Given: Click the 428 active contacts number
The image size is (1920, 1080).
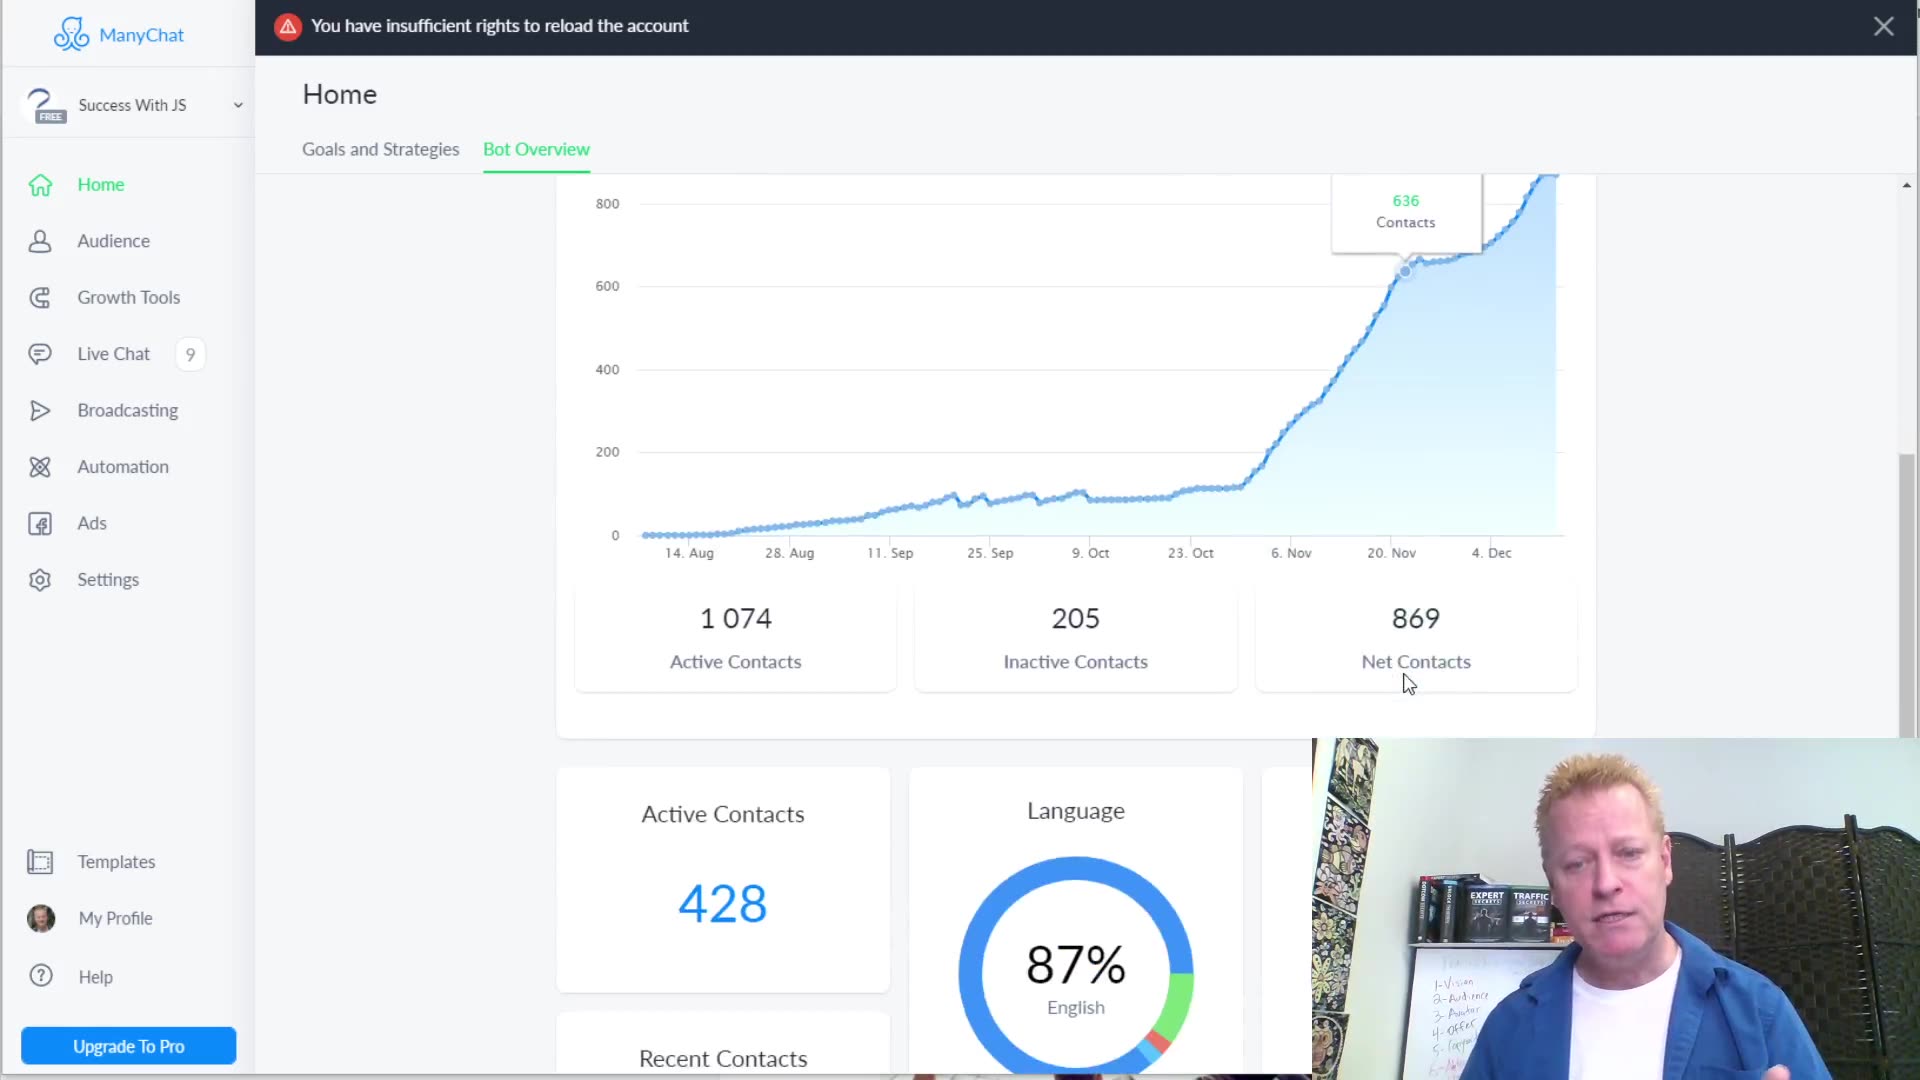Looking at the screenshot, I should 723,903.
